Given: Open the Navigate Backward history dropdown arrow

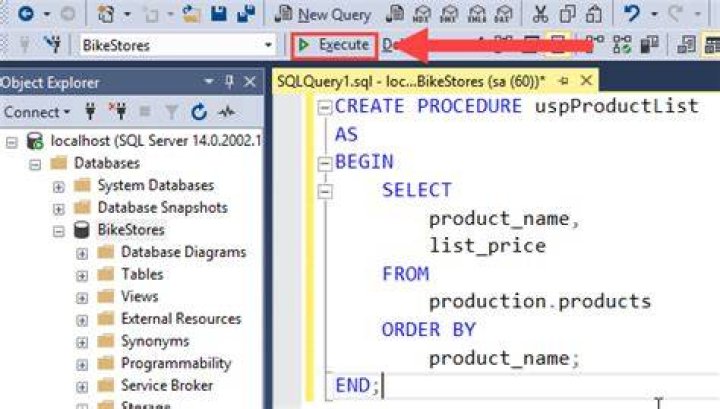Looking at the screenshot, I should 46,14.
